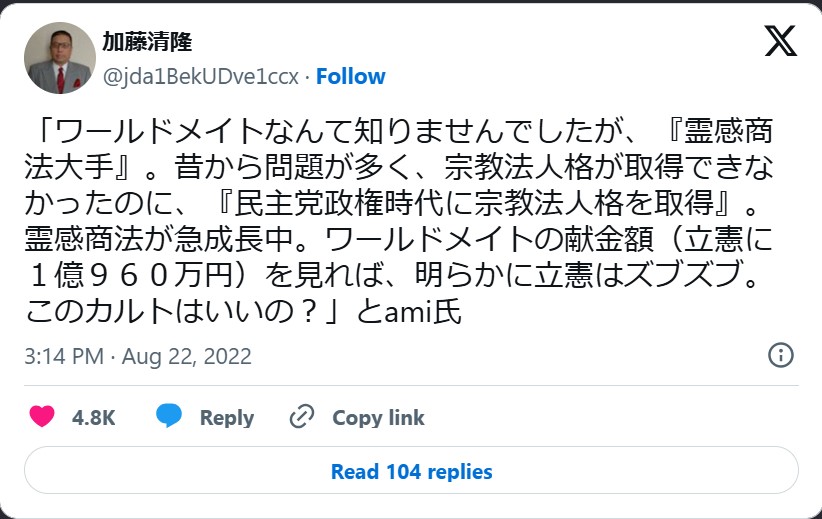Click the X logo icon

point(780,41)
